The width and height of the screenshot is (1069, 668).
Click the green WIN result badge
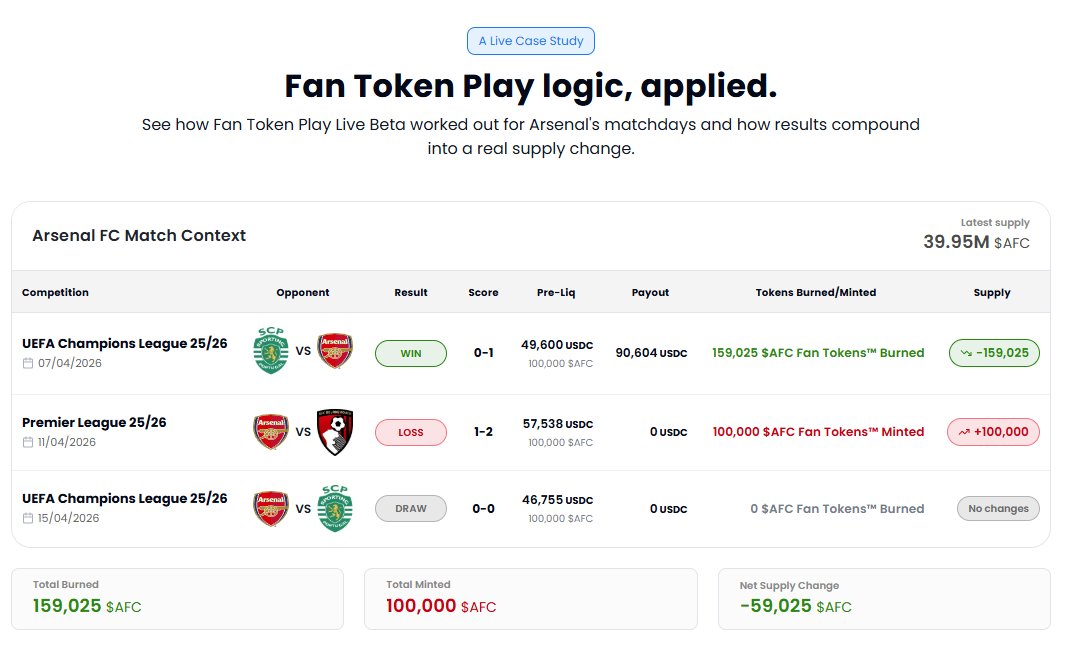(x=410, y=353)
